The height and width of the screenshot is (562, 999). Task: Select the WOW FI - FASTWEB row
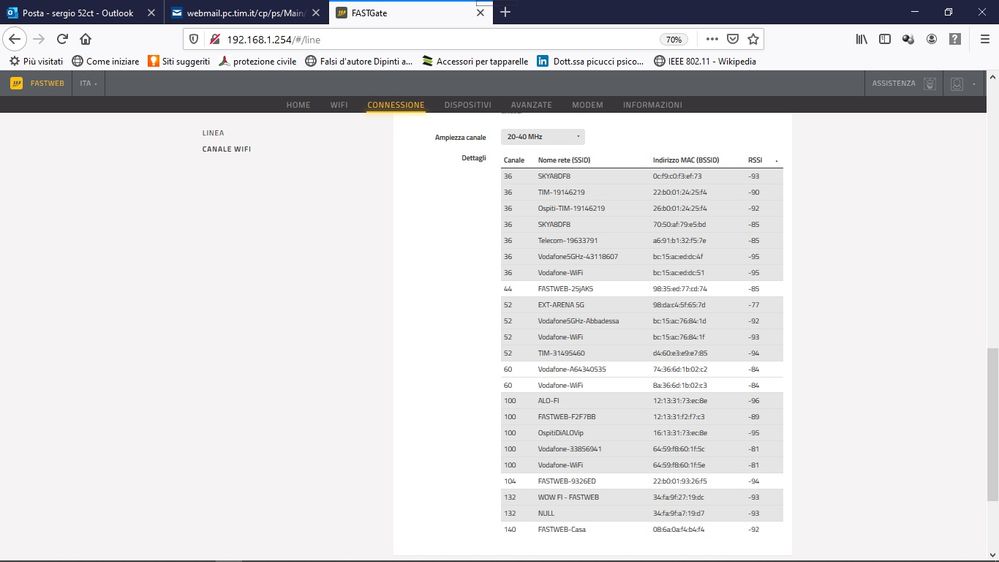(642, 497)
